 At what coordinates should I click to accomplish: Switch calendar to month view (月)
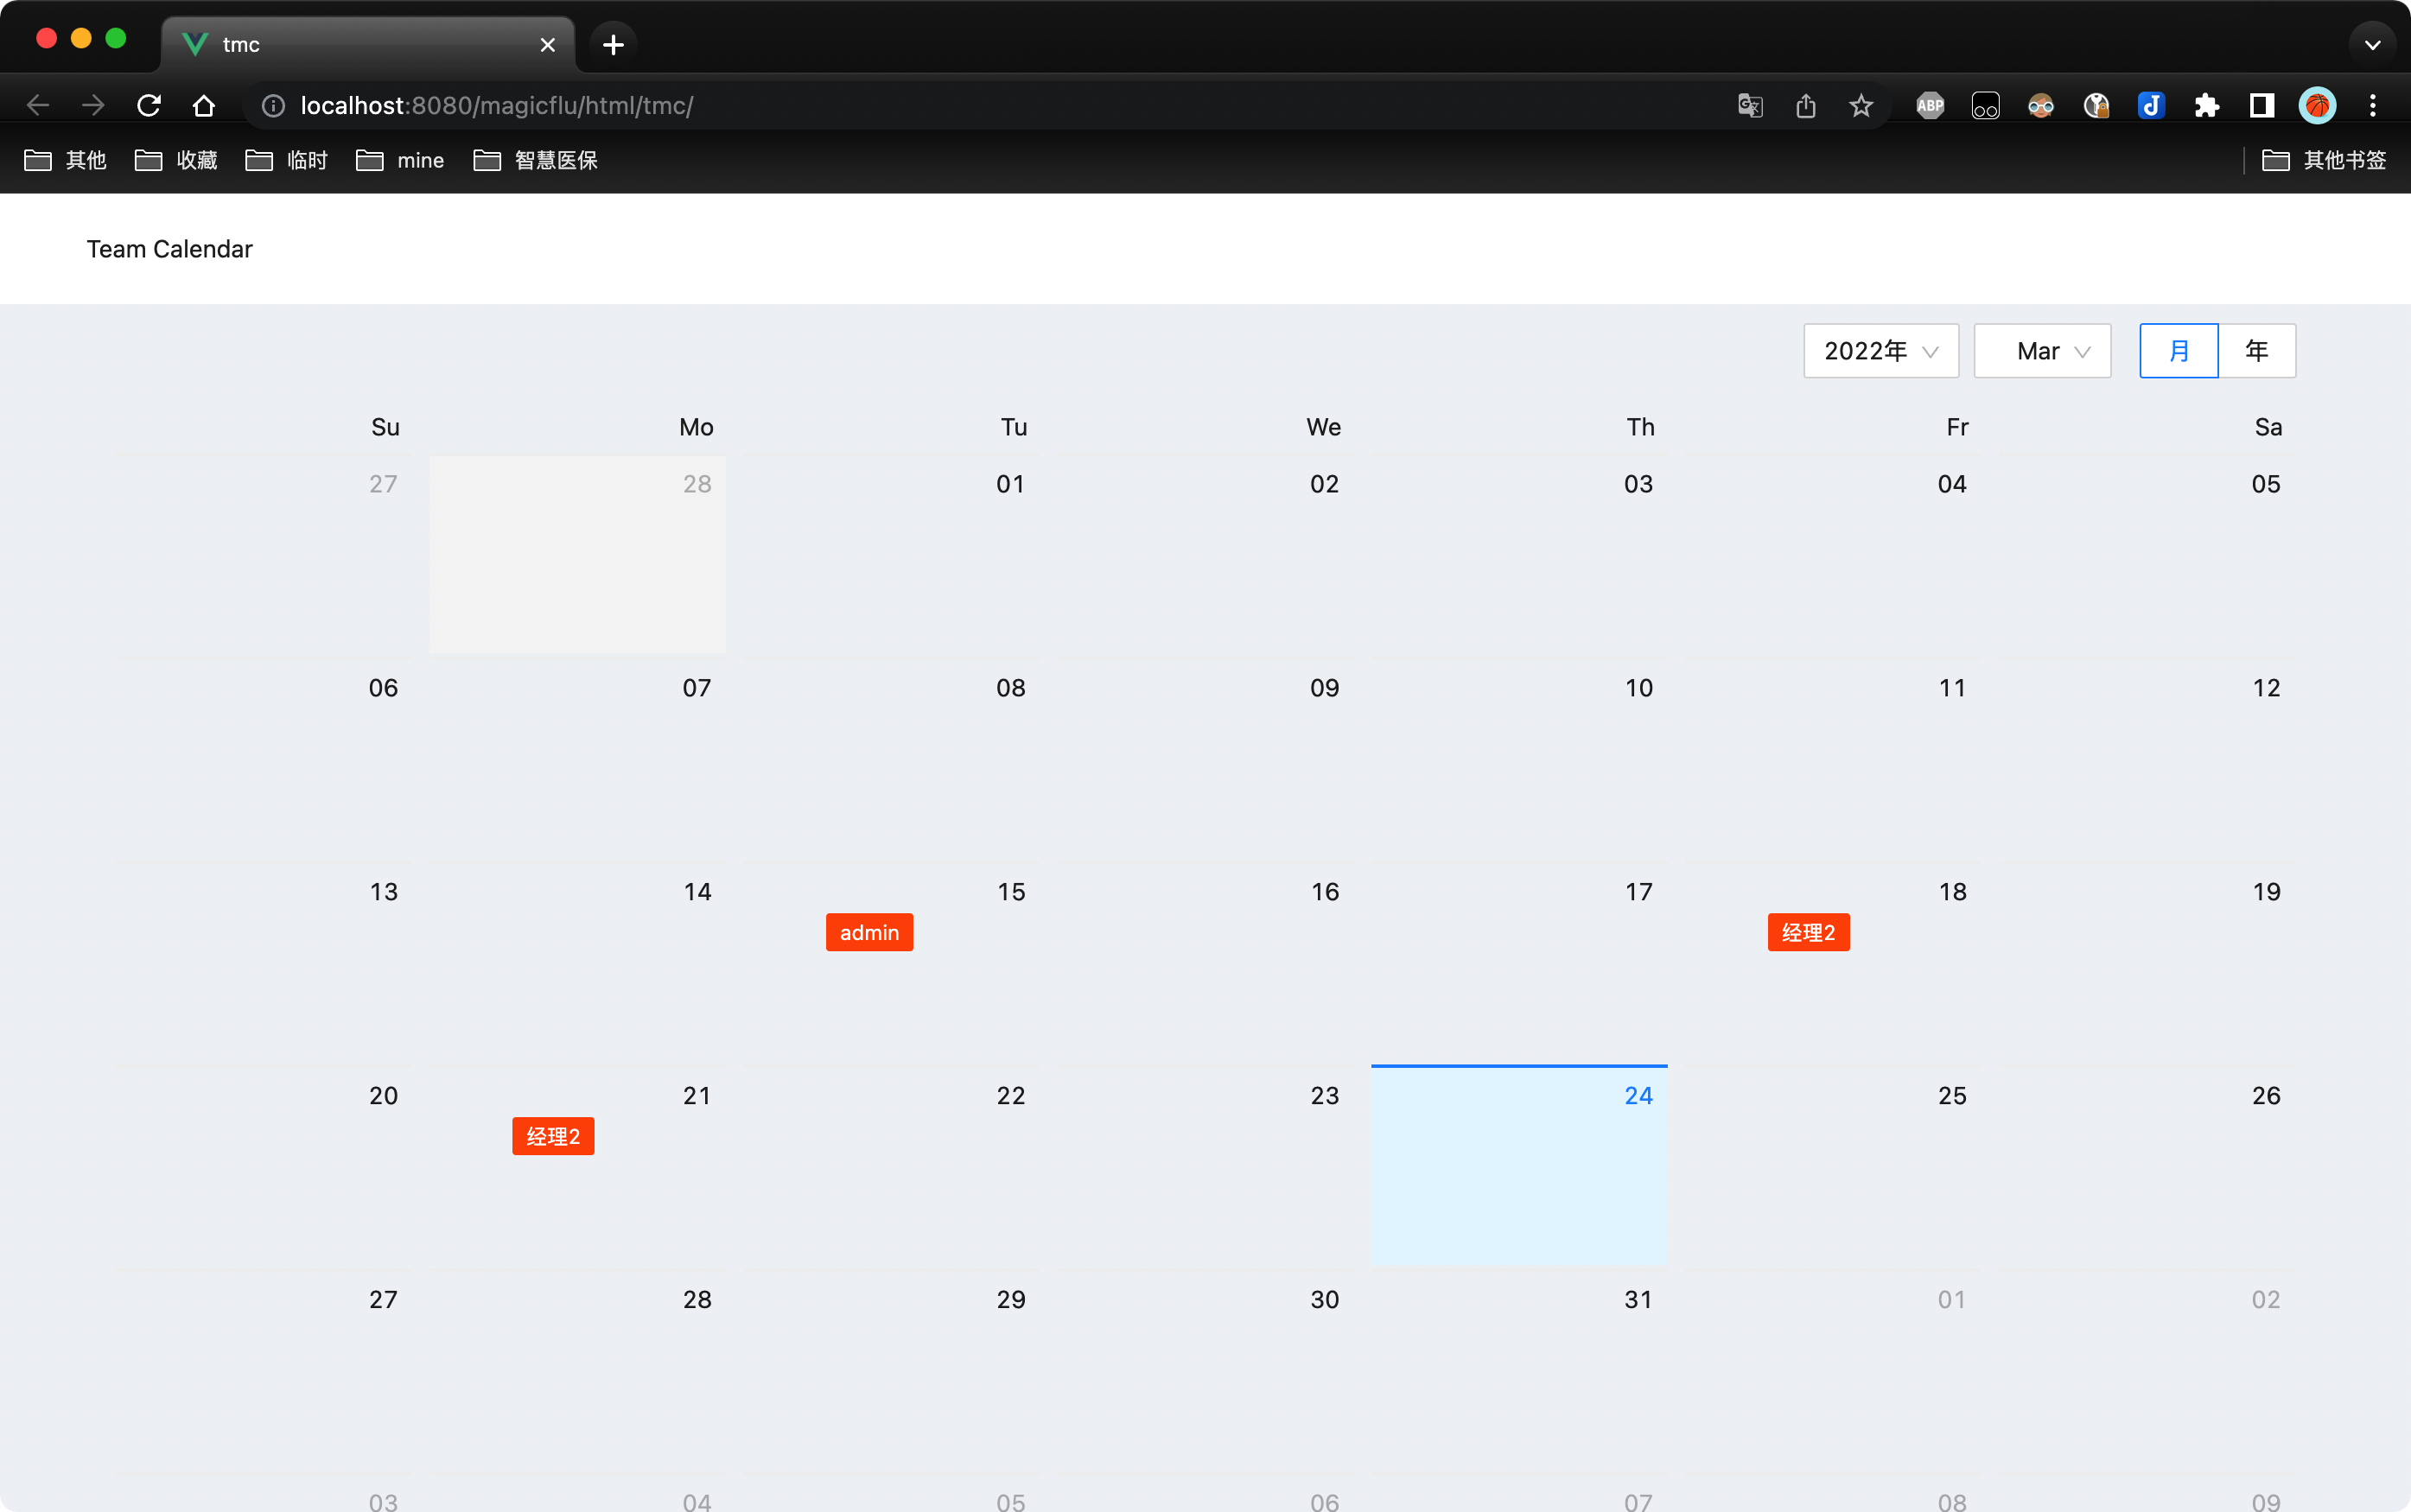[2178, 351]
